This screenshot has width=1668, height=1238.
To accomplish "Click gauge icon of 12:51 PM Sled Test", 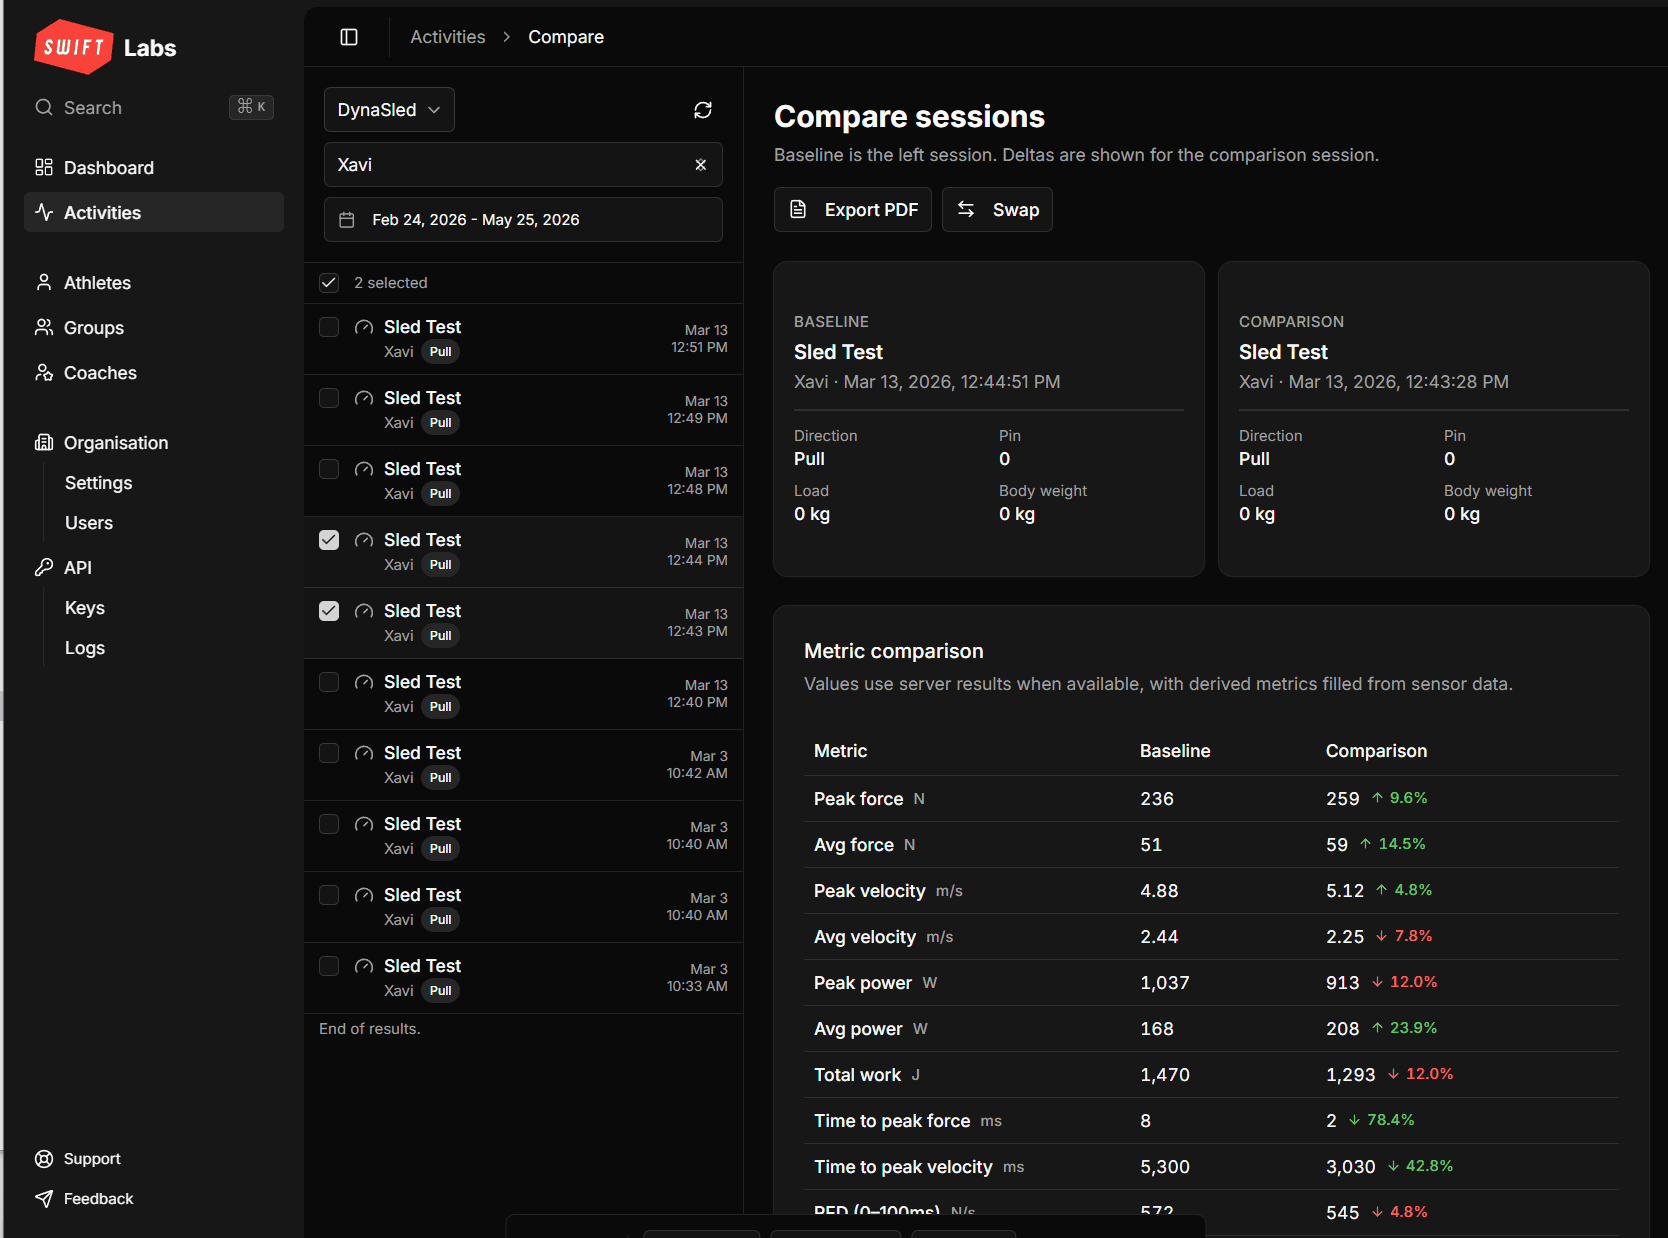I will [x=364, y=327].
